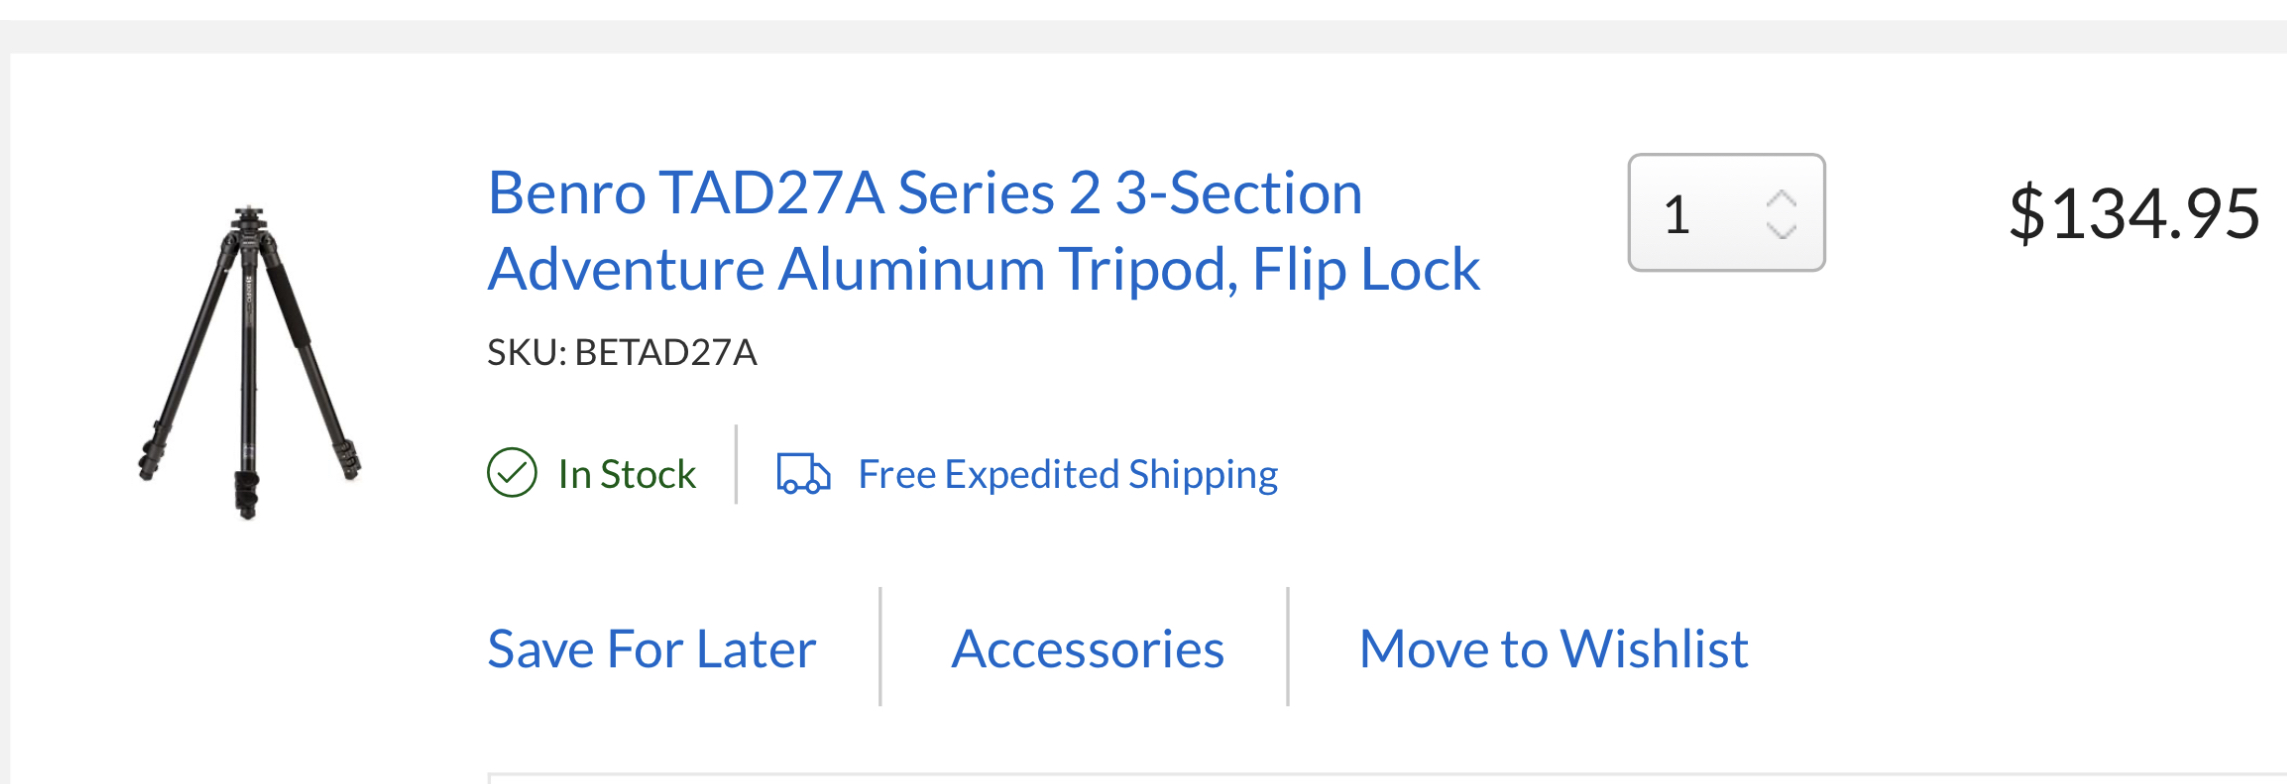Click the green In Stock checkmark icon
This screenshot has height=784, width=2287.
(512, 473)
